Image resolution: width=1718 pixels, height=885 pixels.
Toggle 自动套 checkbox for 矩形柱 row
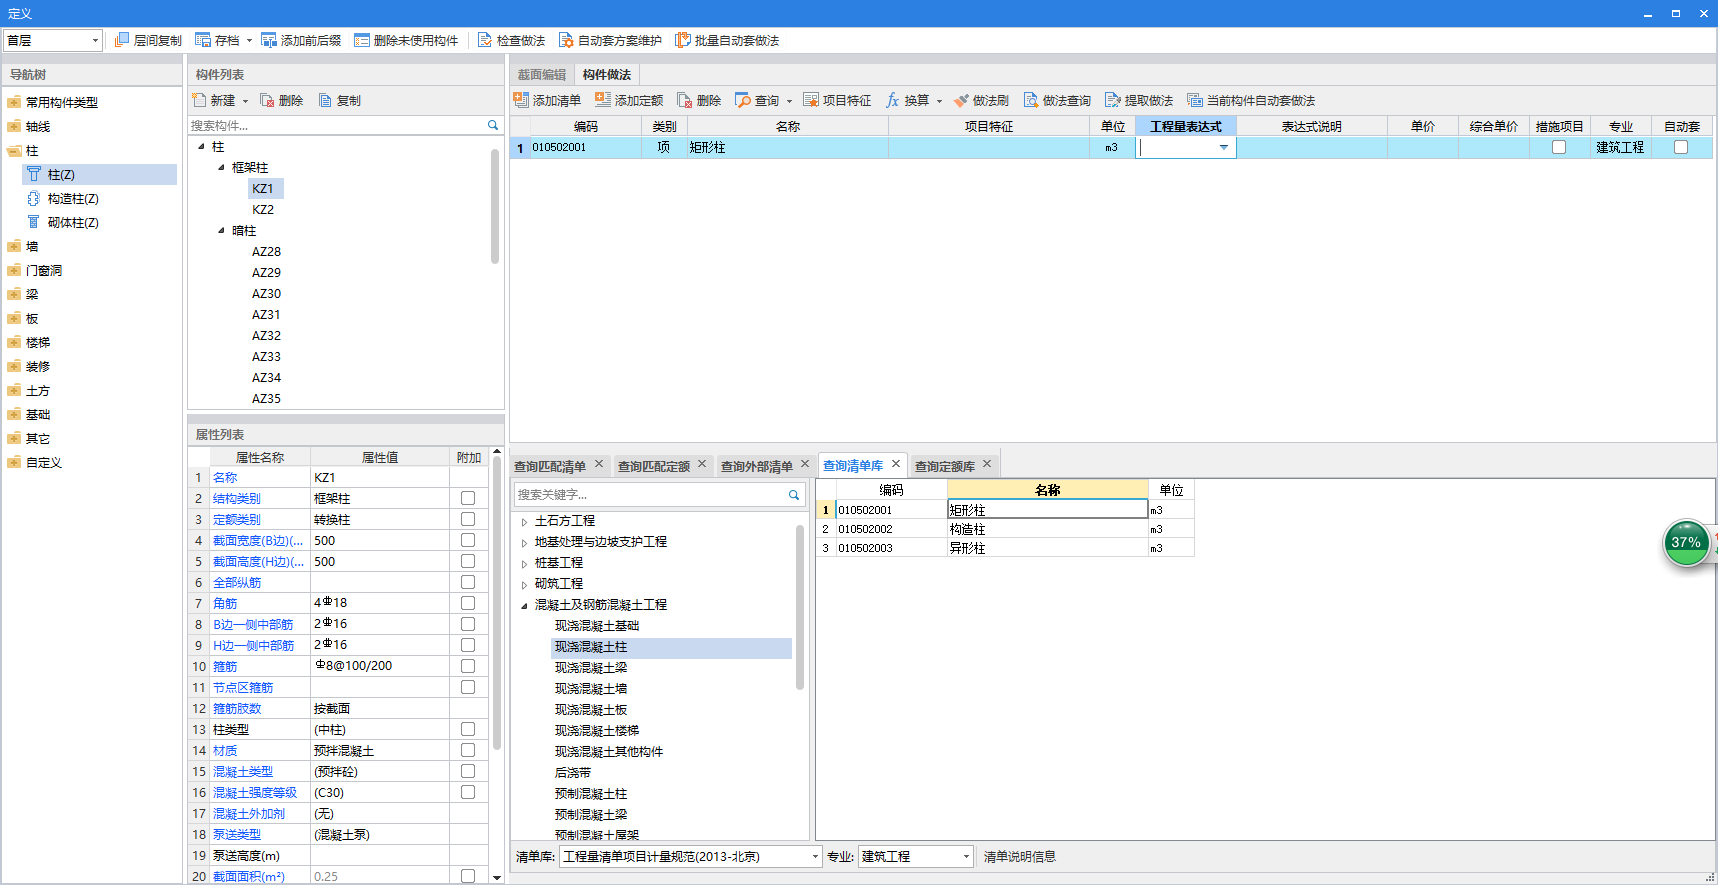pyautogui.click(x=1681, y=147)
